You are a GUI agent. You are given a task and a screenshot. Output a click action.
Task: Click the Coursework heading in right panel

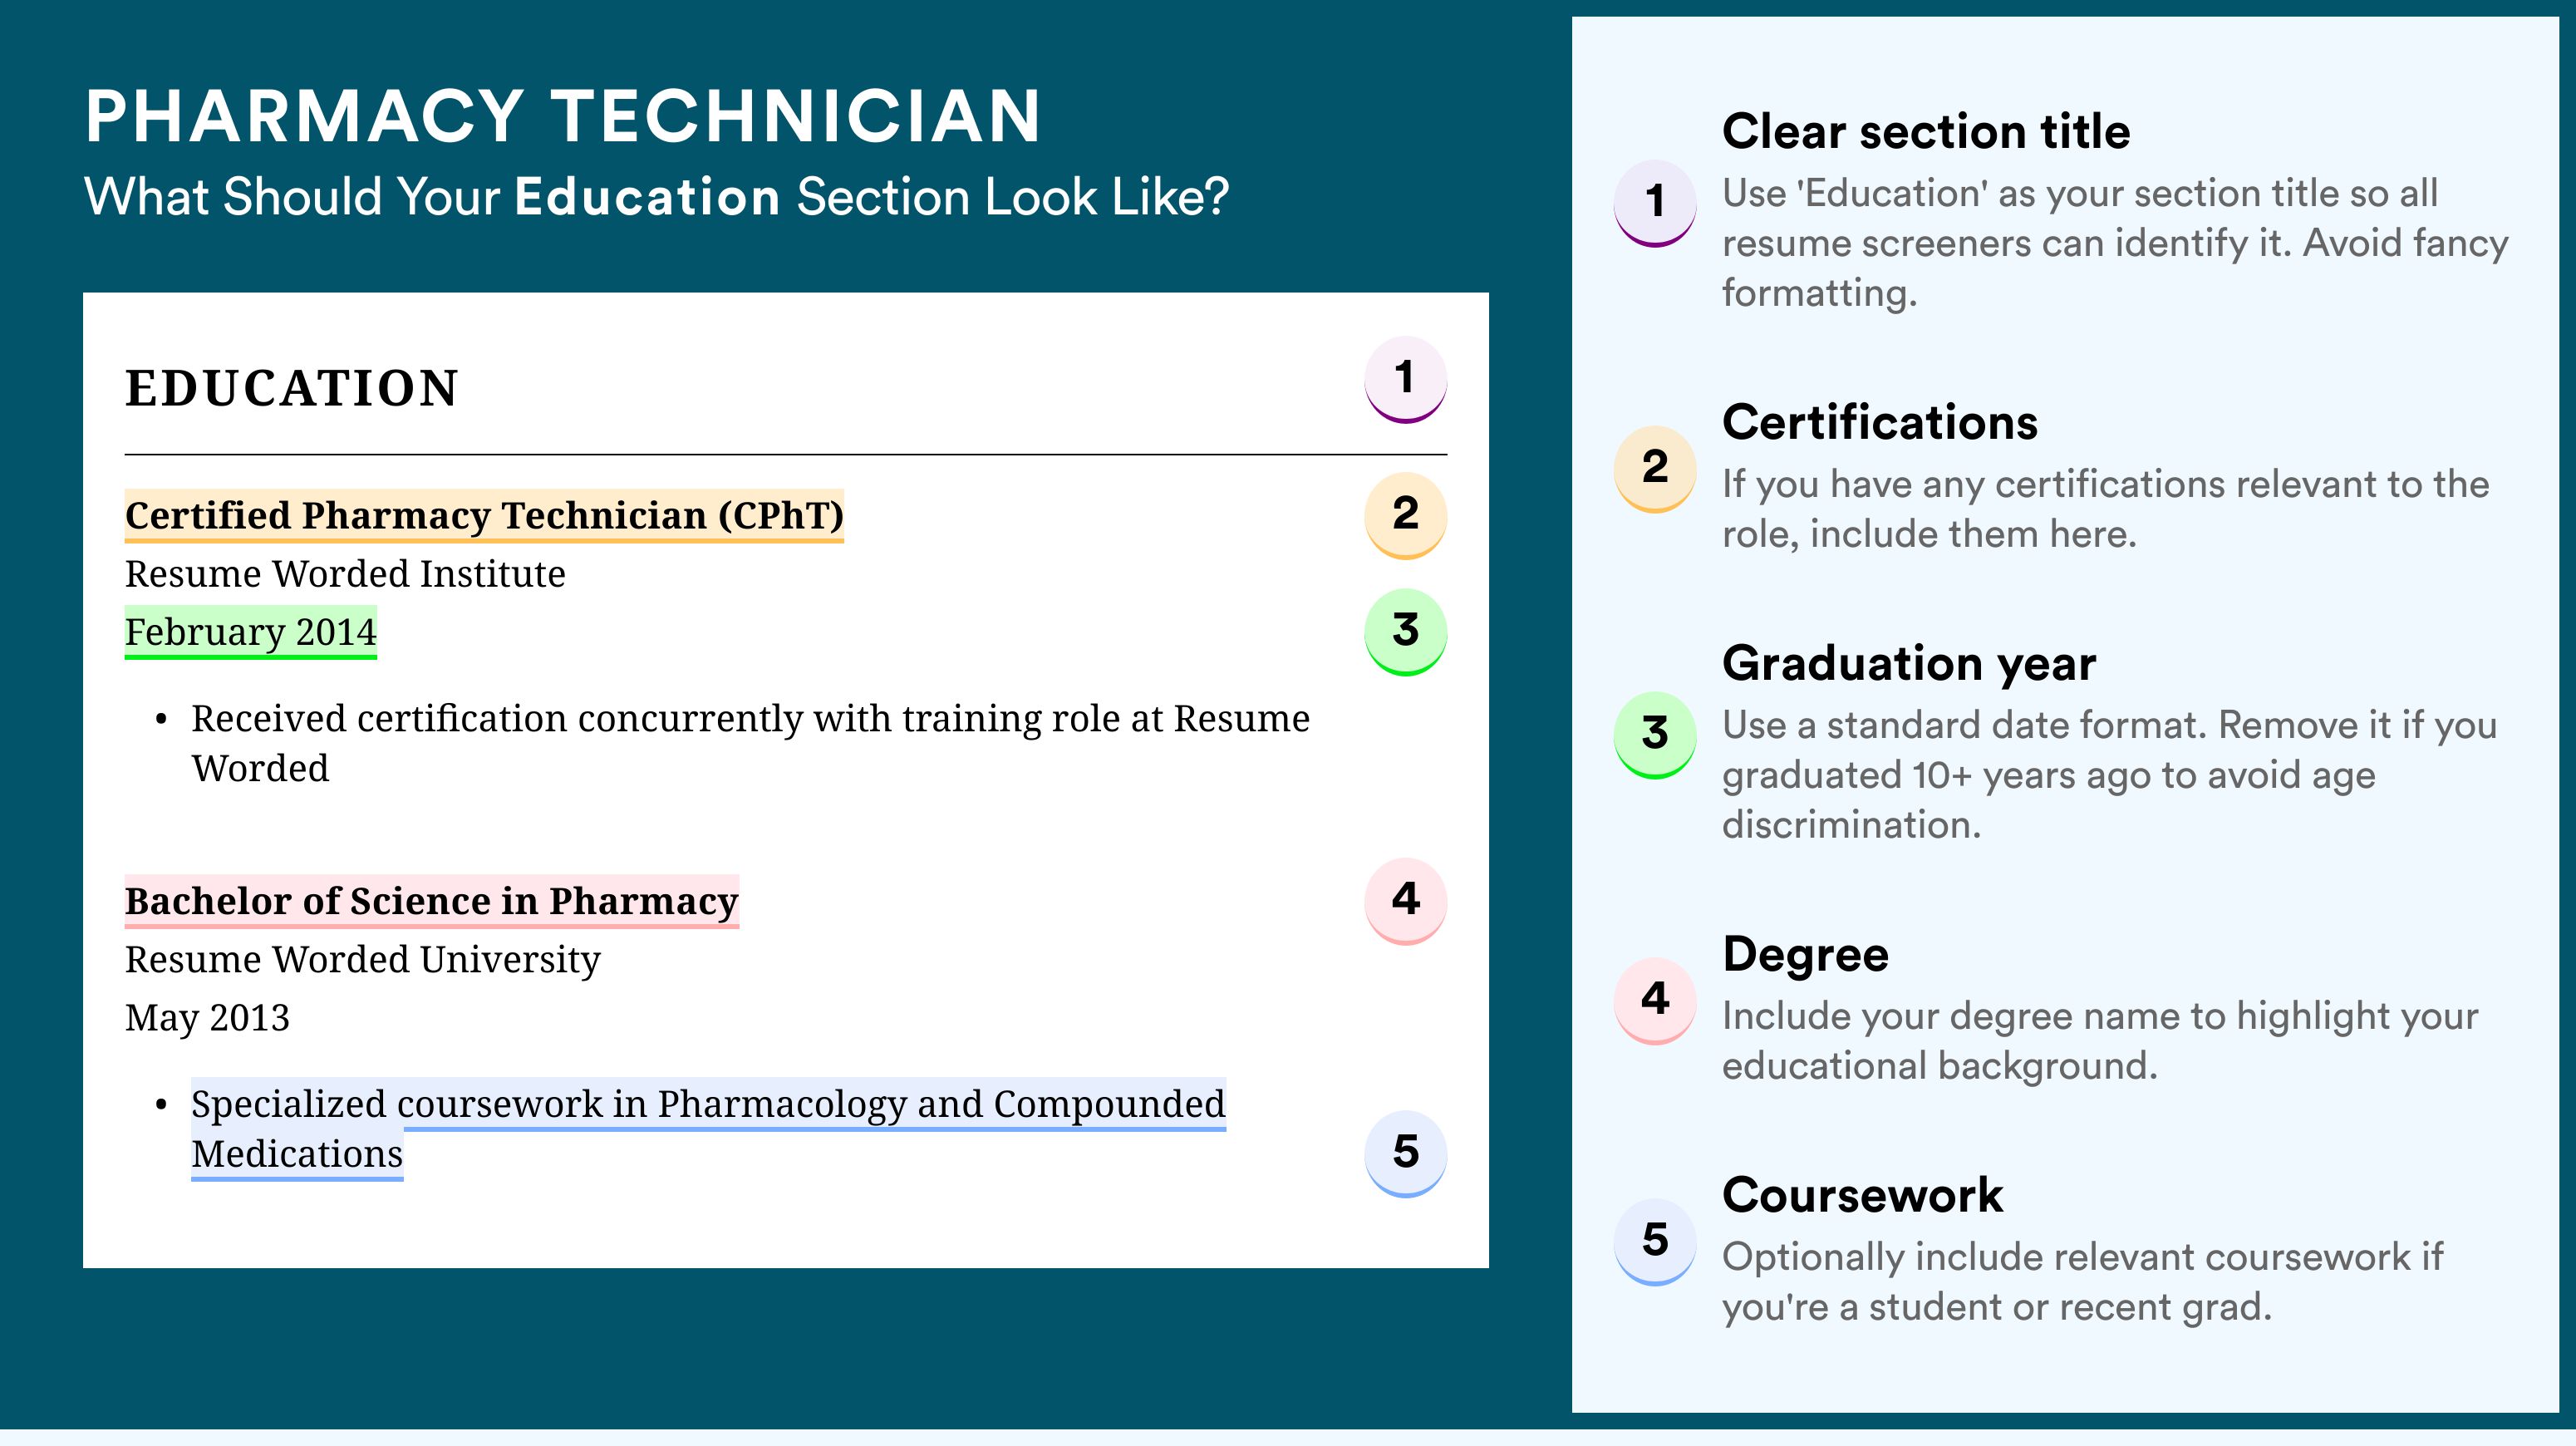click(x=1862, y=1195)
